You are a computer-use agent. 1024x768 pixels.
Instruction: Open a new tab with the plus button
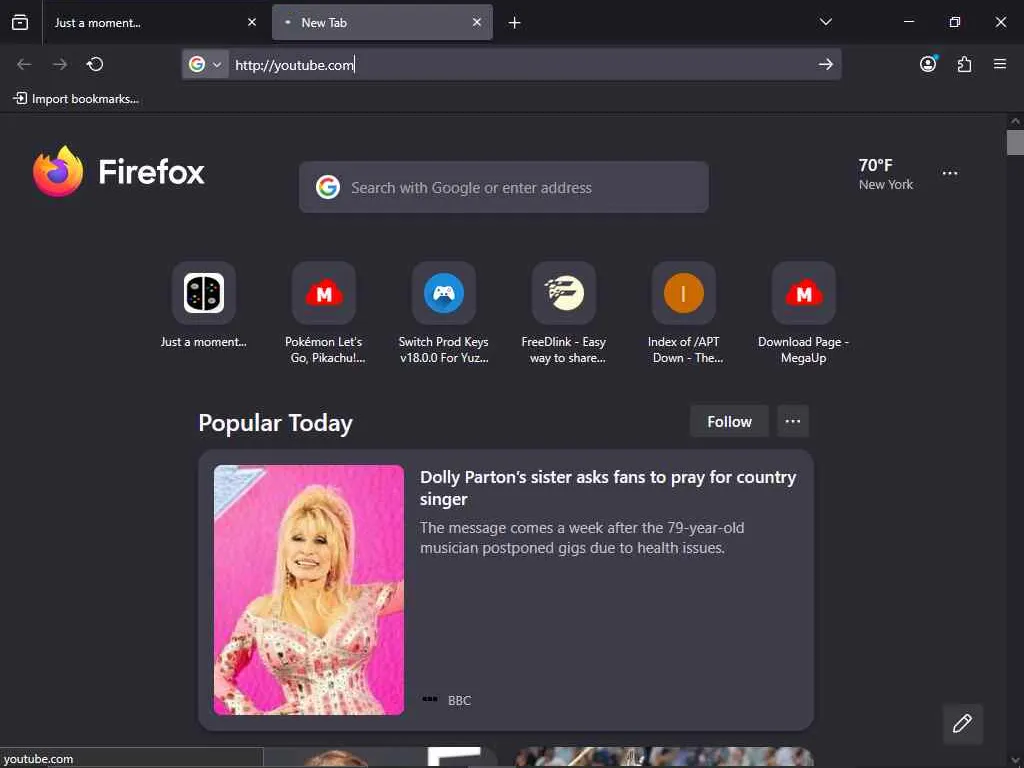click(x=515, y=23)
